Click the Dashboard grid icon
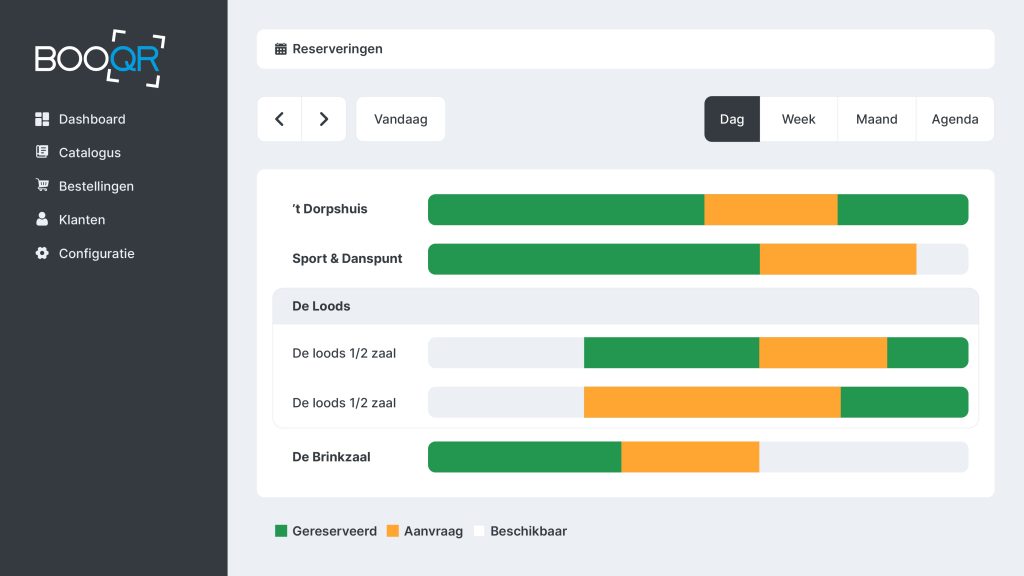The image size is (1024, 576). click(x=42, y=119)
